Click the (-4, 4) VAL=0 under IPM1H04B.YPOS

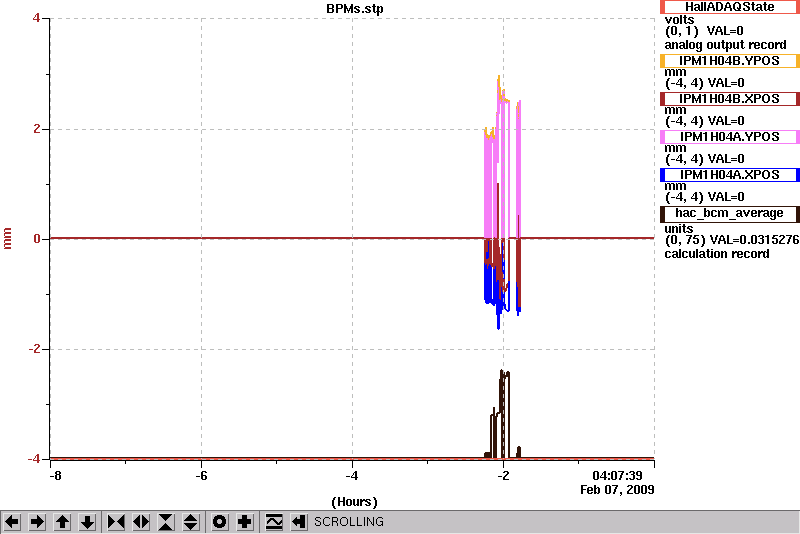coord(705,83)
